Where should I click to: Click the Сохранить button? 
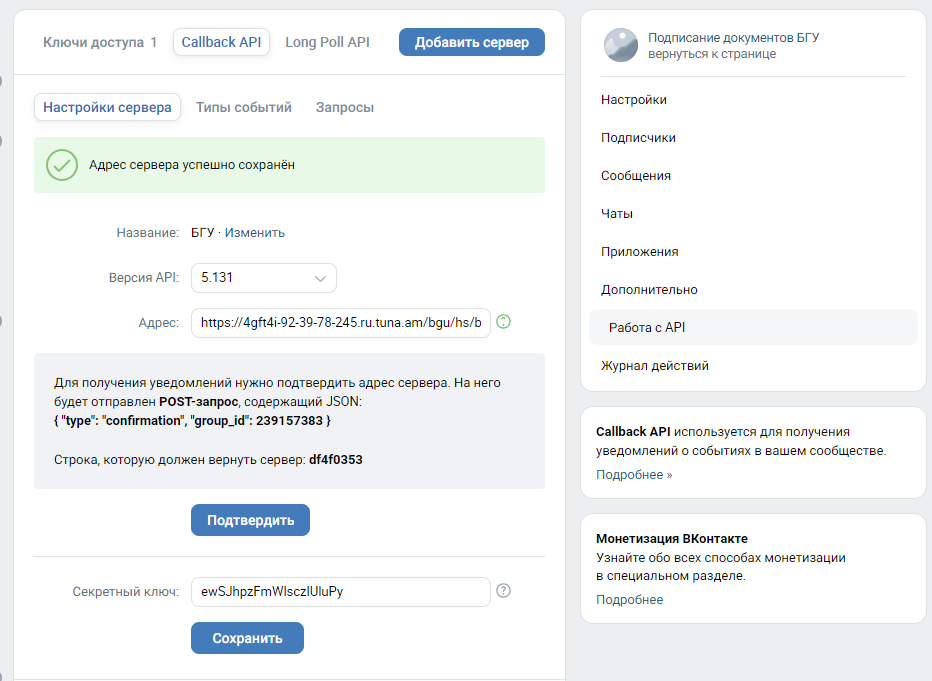[x=247, y=638]
